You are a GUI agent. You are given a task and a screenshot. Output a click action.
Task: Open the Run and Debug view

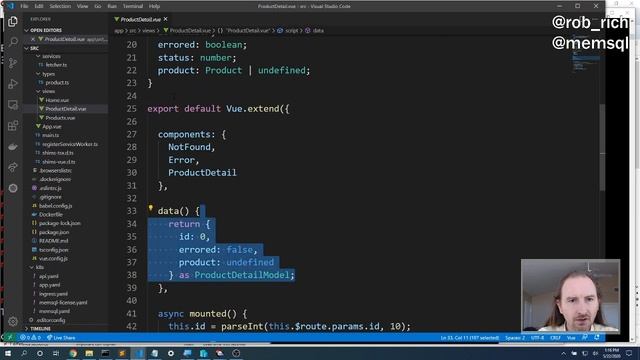tap(13, 84)
